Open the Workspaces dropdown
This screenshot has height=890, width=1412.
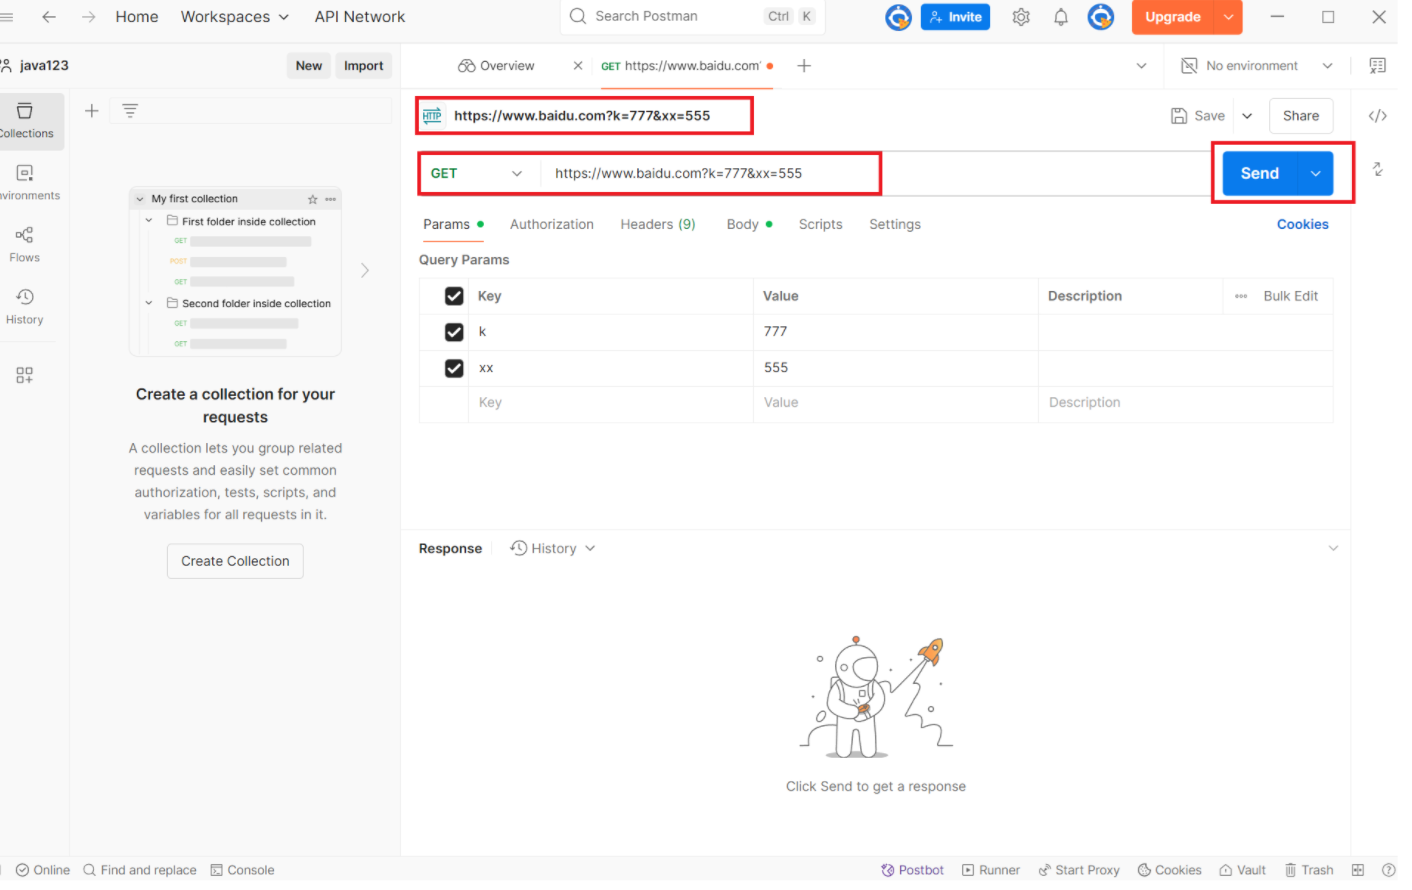[x=235, y=17]
